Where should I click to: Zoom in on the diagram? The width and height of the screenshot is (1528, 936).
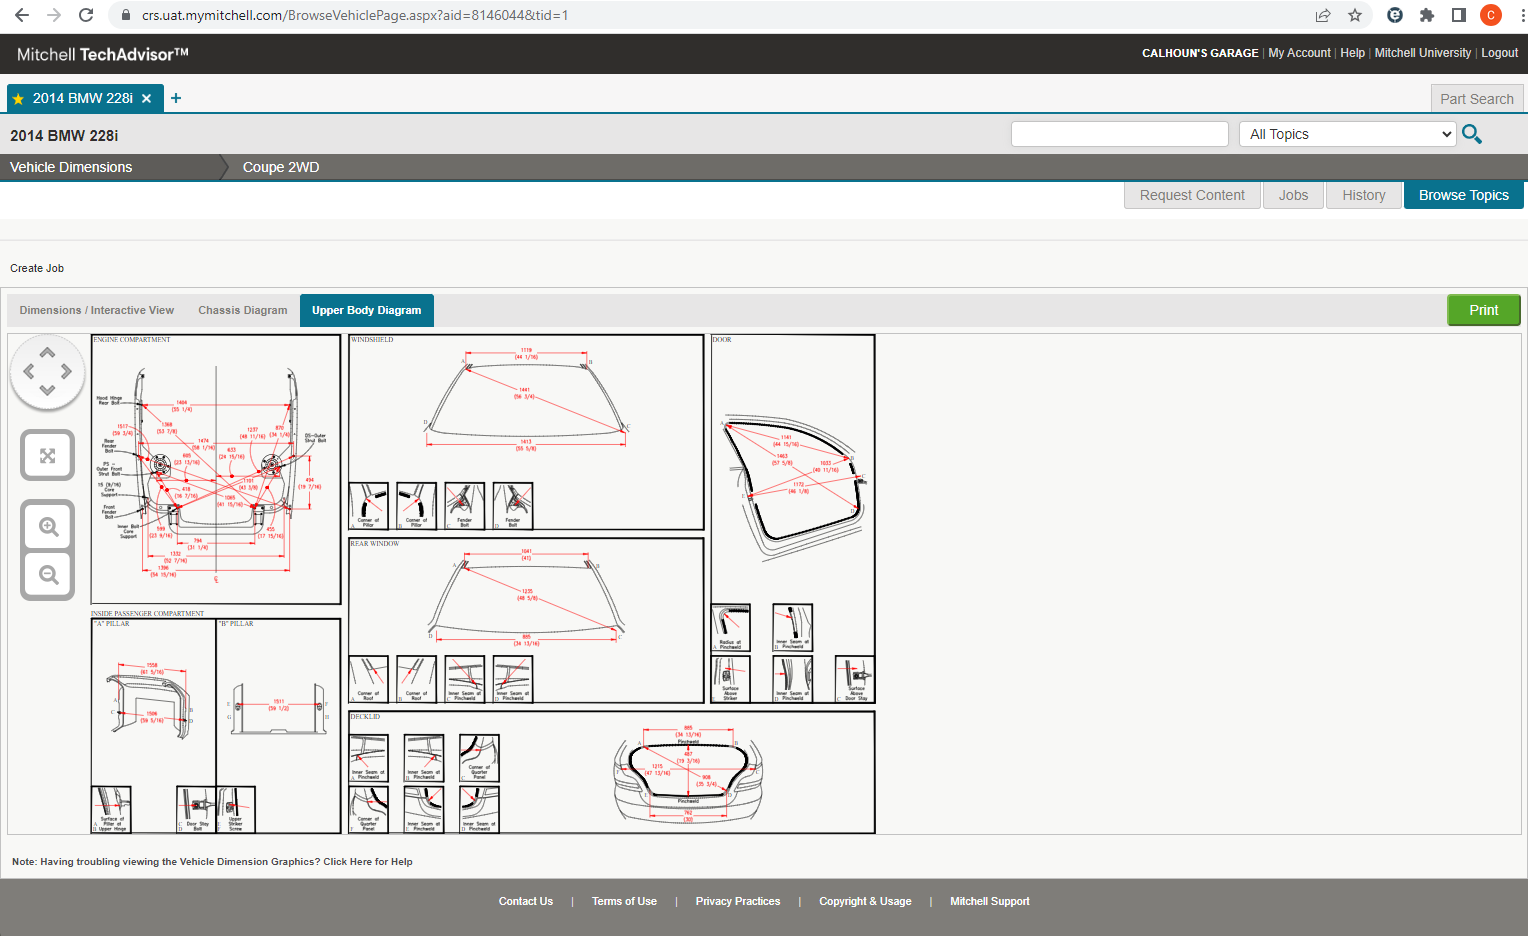pyautogui.click(x=48, y=527)
